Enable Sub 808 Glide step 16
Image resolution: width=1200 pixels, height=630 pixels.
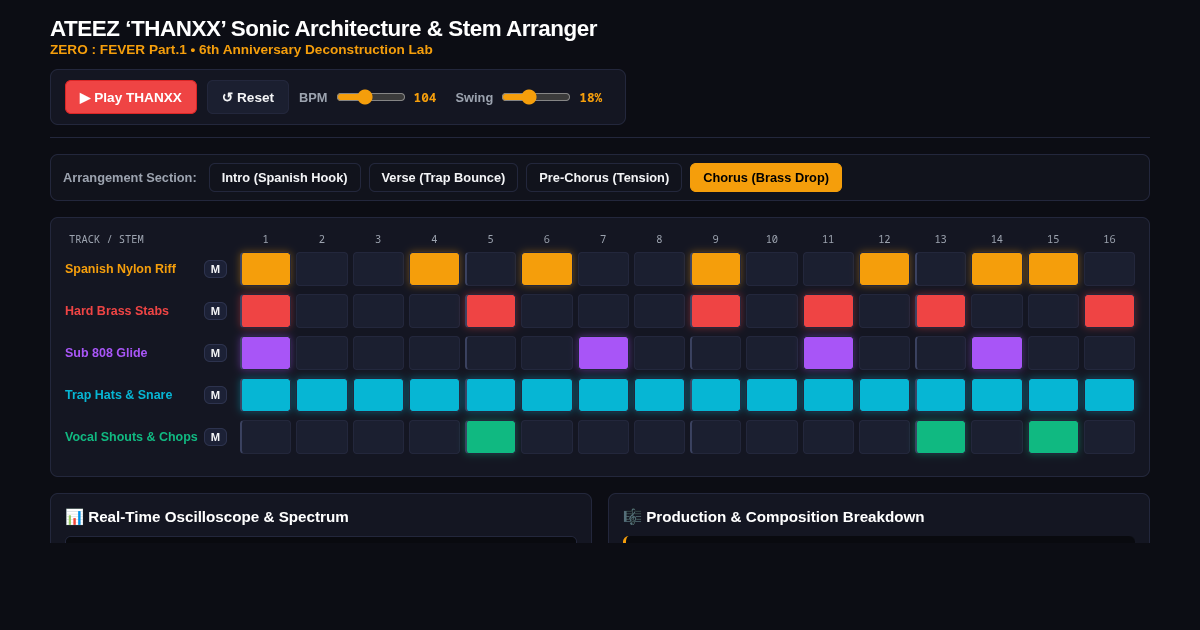[1109, 353]
